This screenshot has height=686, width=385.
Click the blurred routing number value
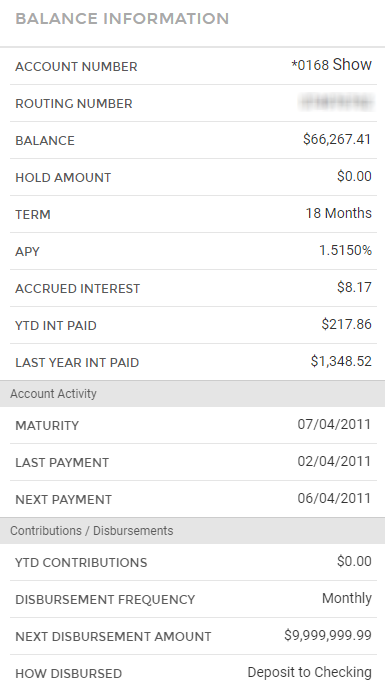pos(336,103)
